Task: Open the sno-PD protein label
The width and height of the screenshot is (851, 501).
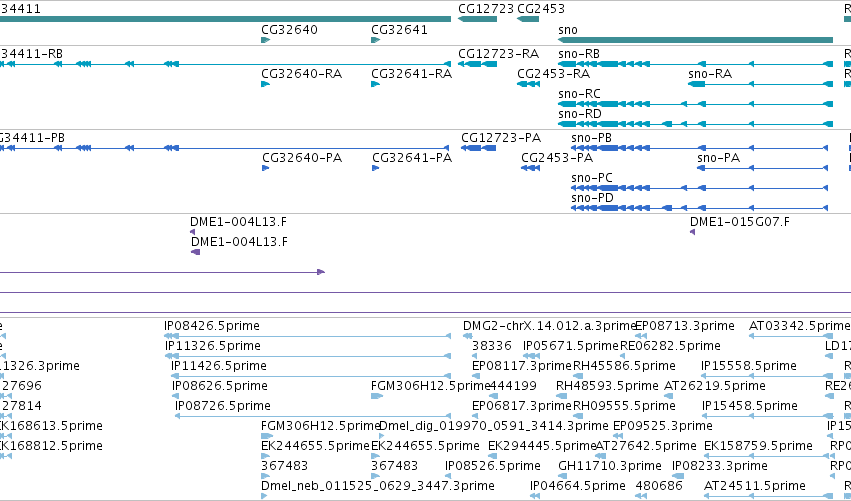Action: [593, 198]
